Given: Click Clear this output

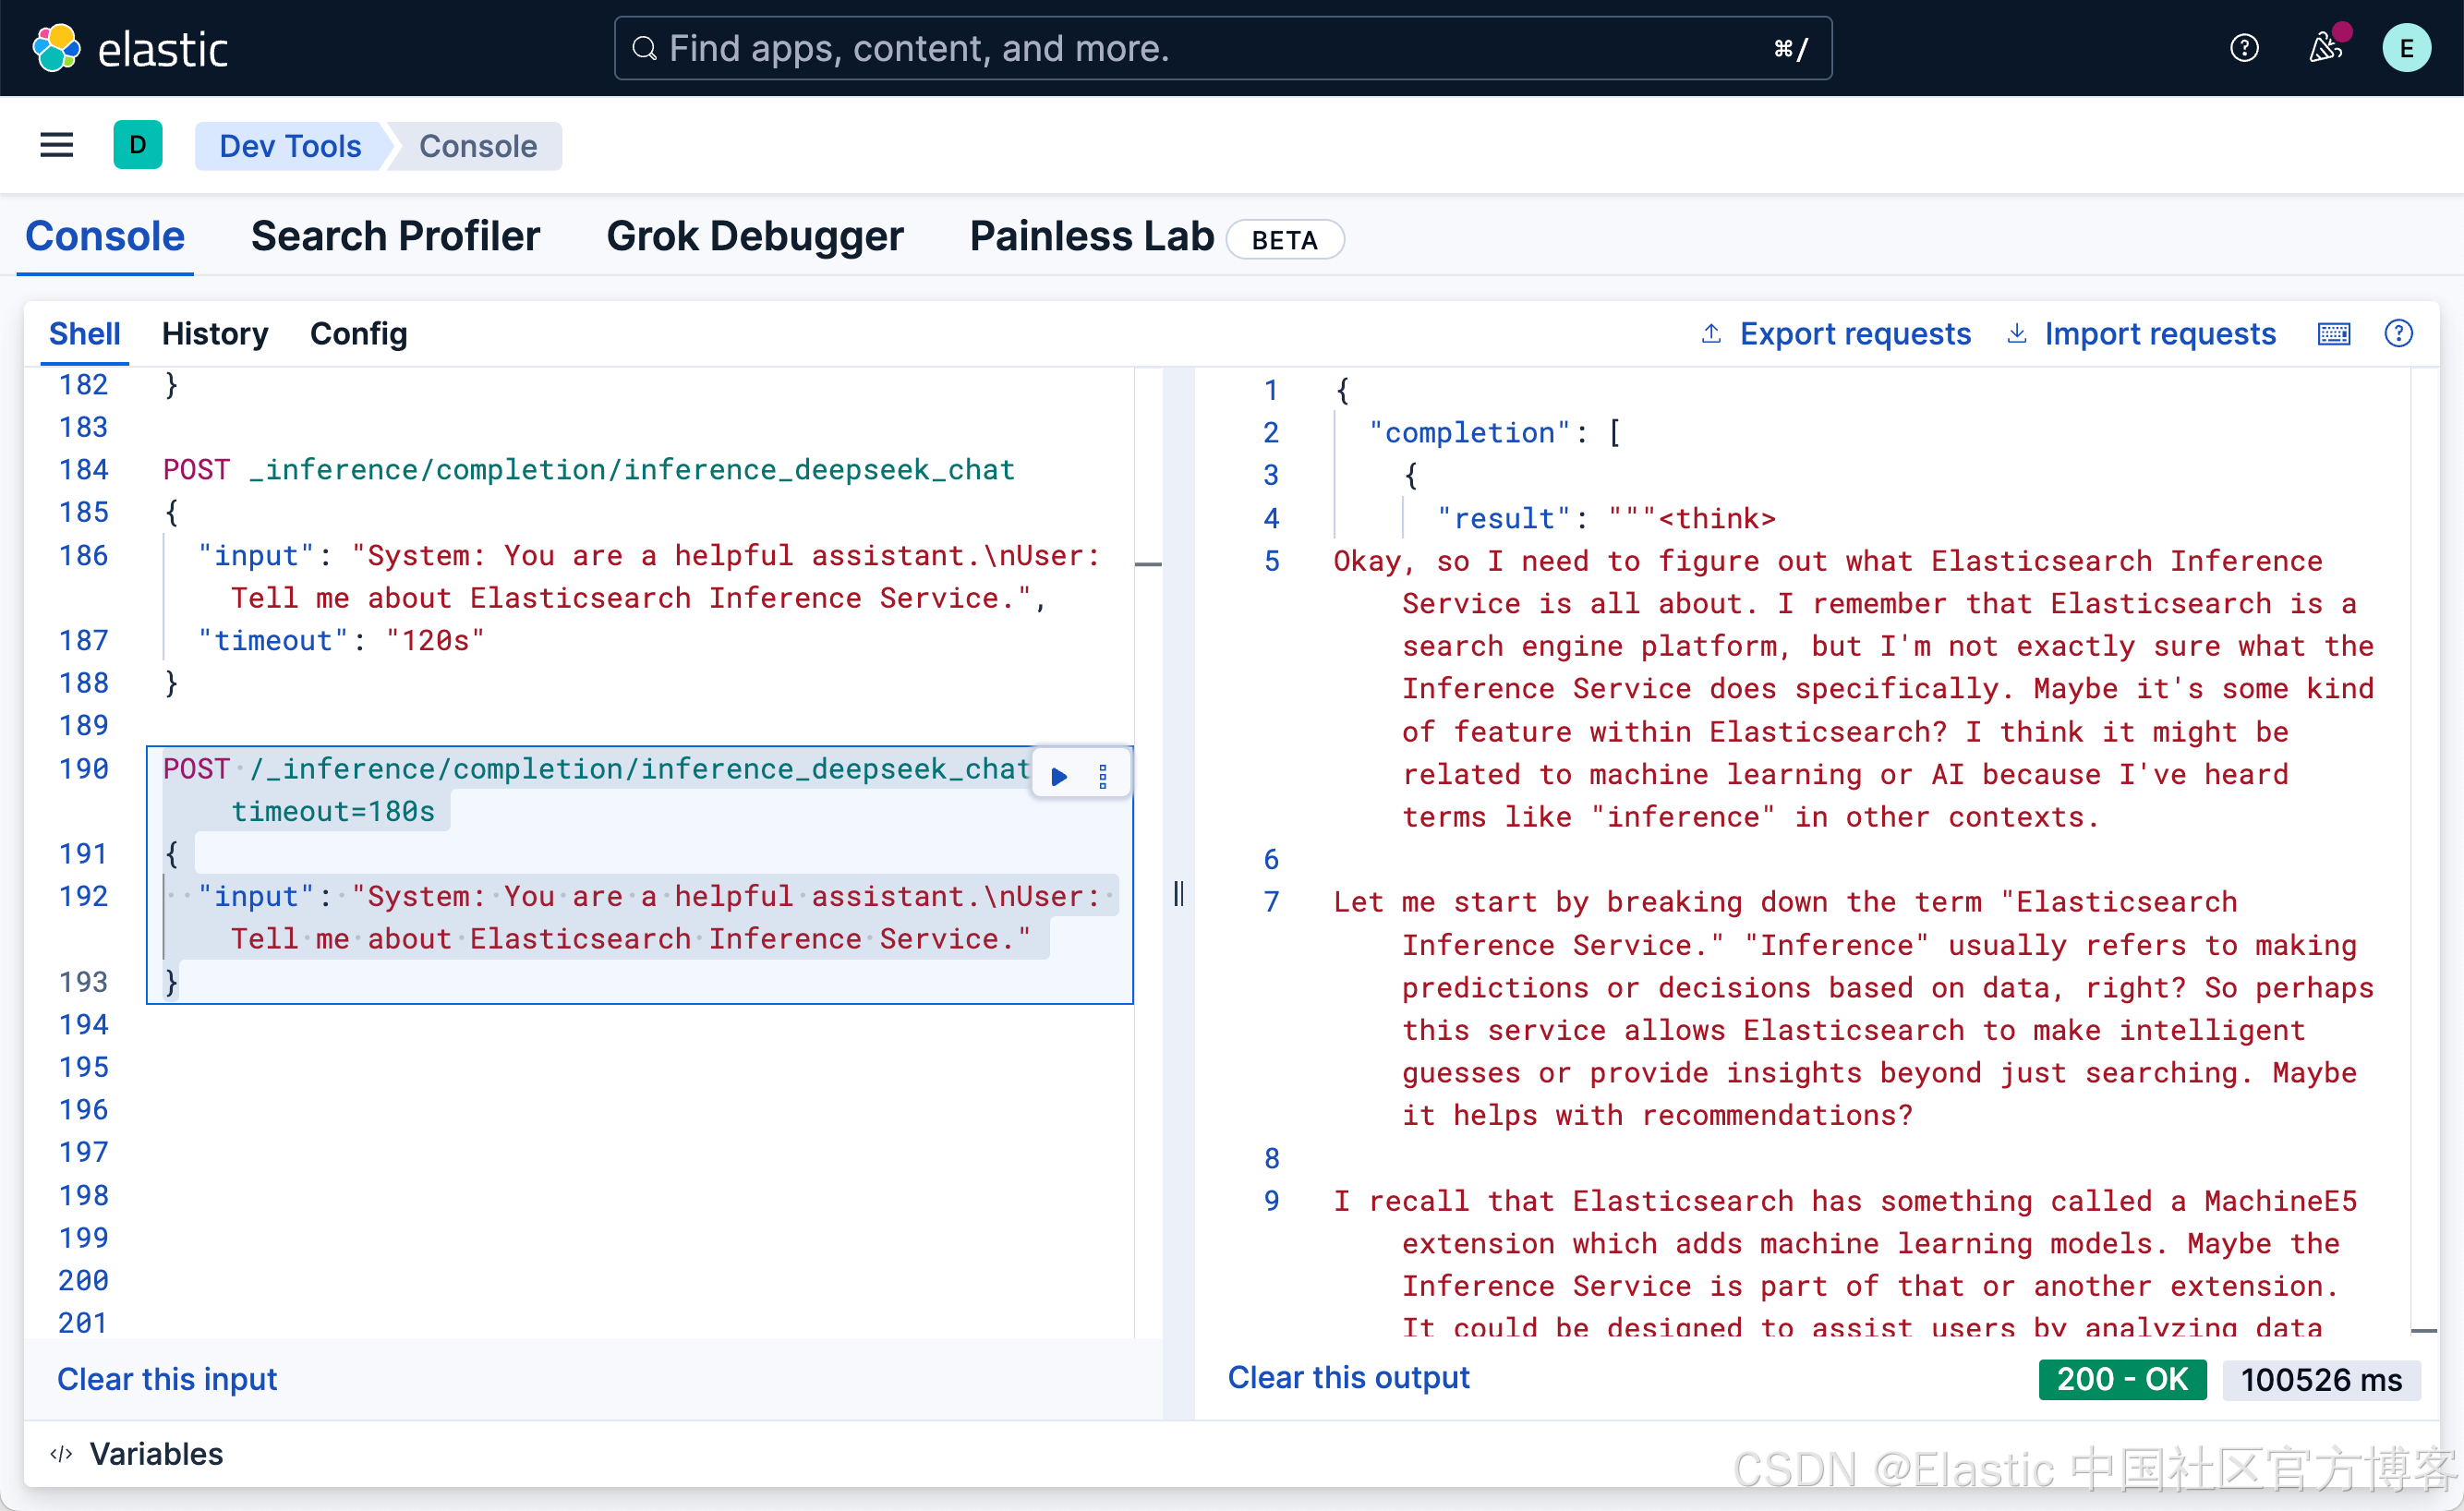Looking at the screenshot, I should [1348, 1377].
